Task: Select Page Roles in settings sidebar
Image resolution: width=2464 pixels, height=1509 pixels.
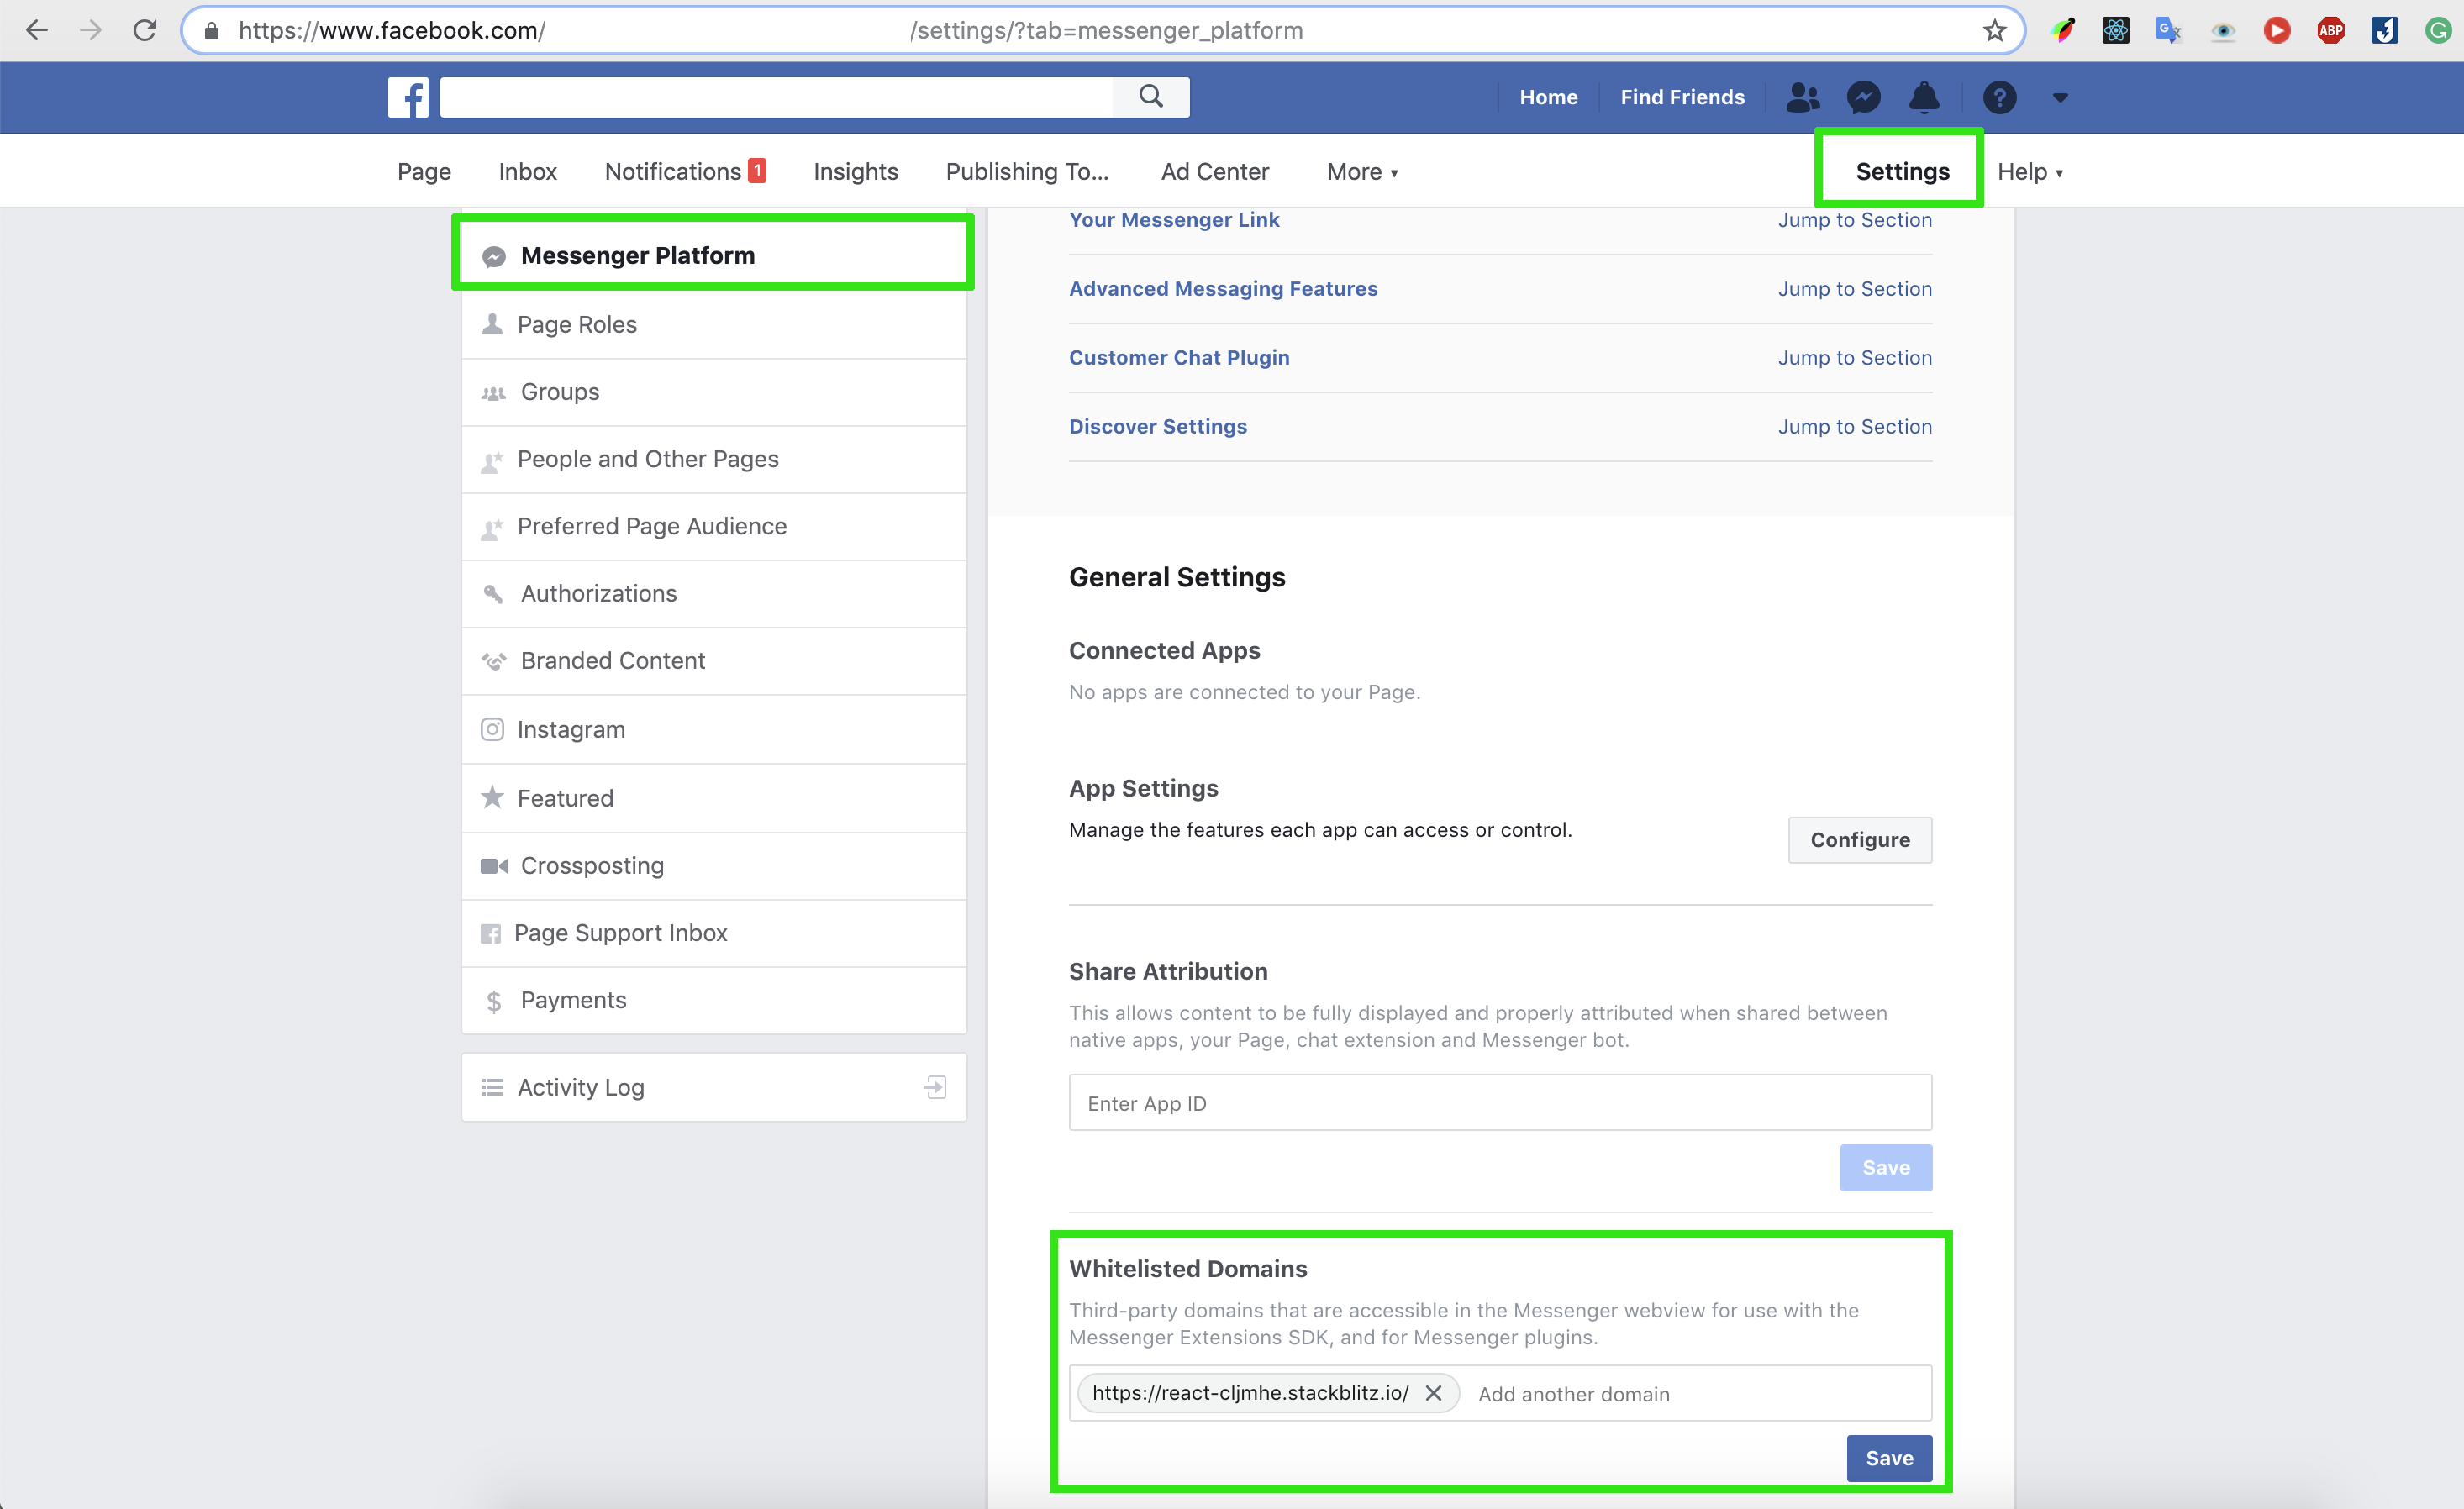Action: (577, 324)
